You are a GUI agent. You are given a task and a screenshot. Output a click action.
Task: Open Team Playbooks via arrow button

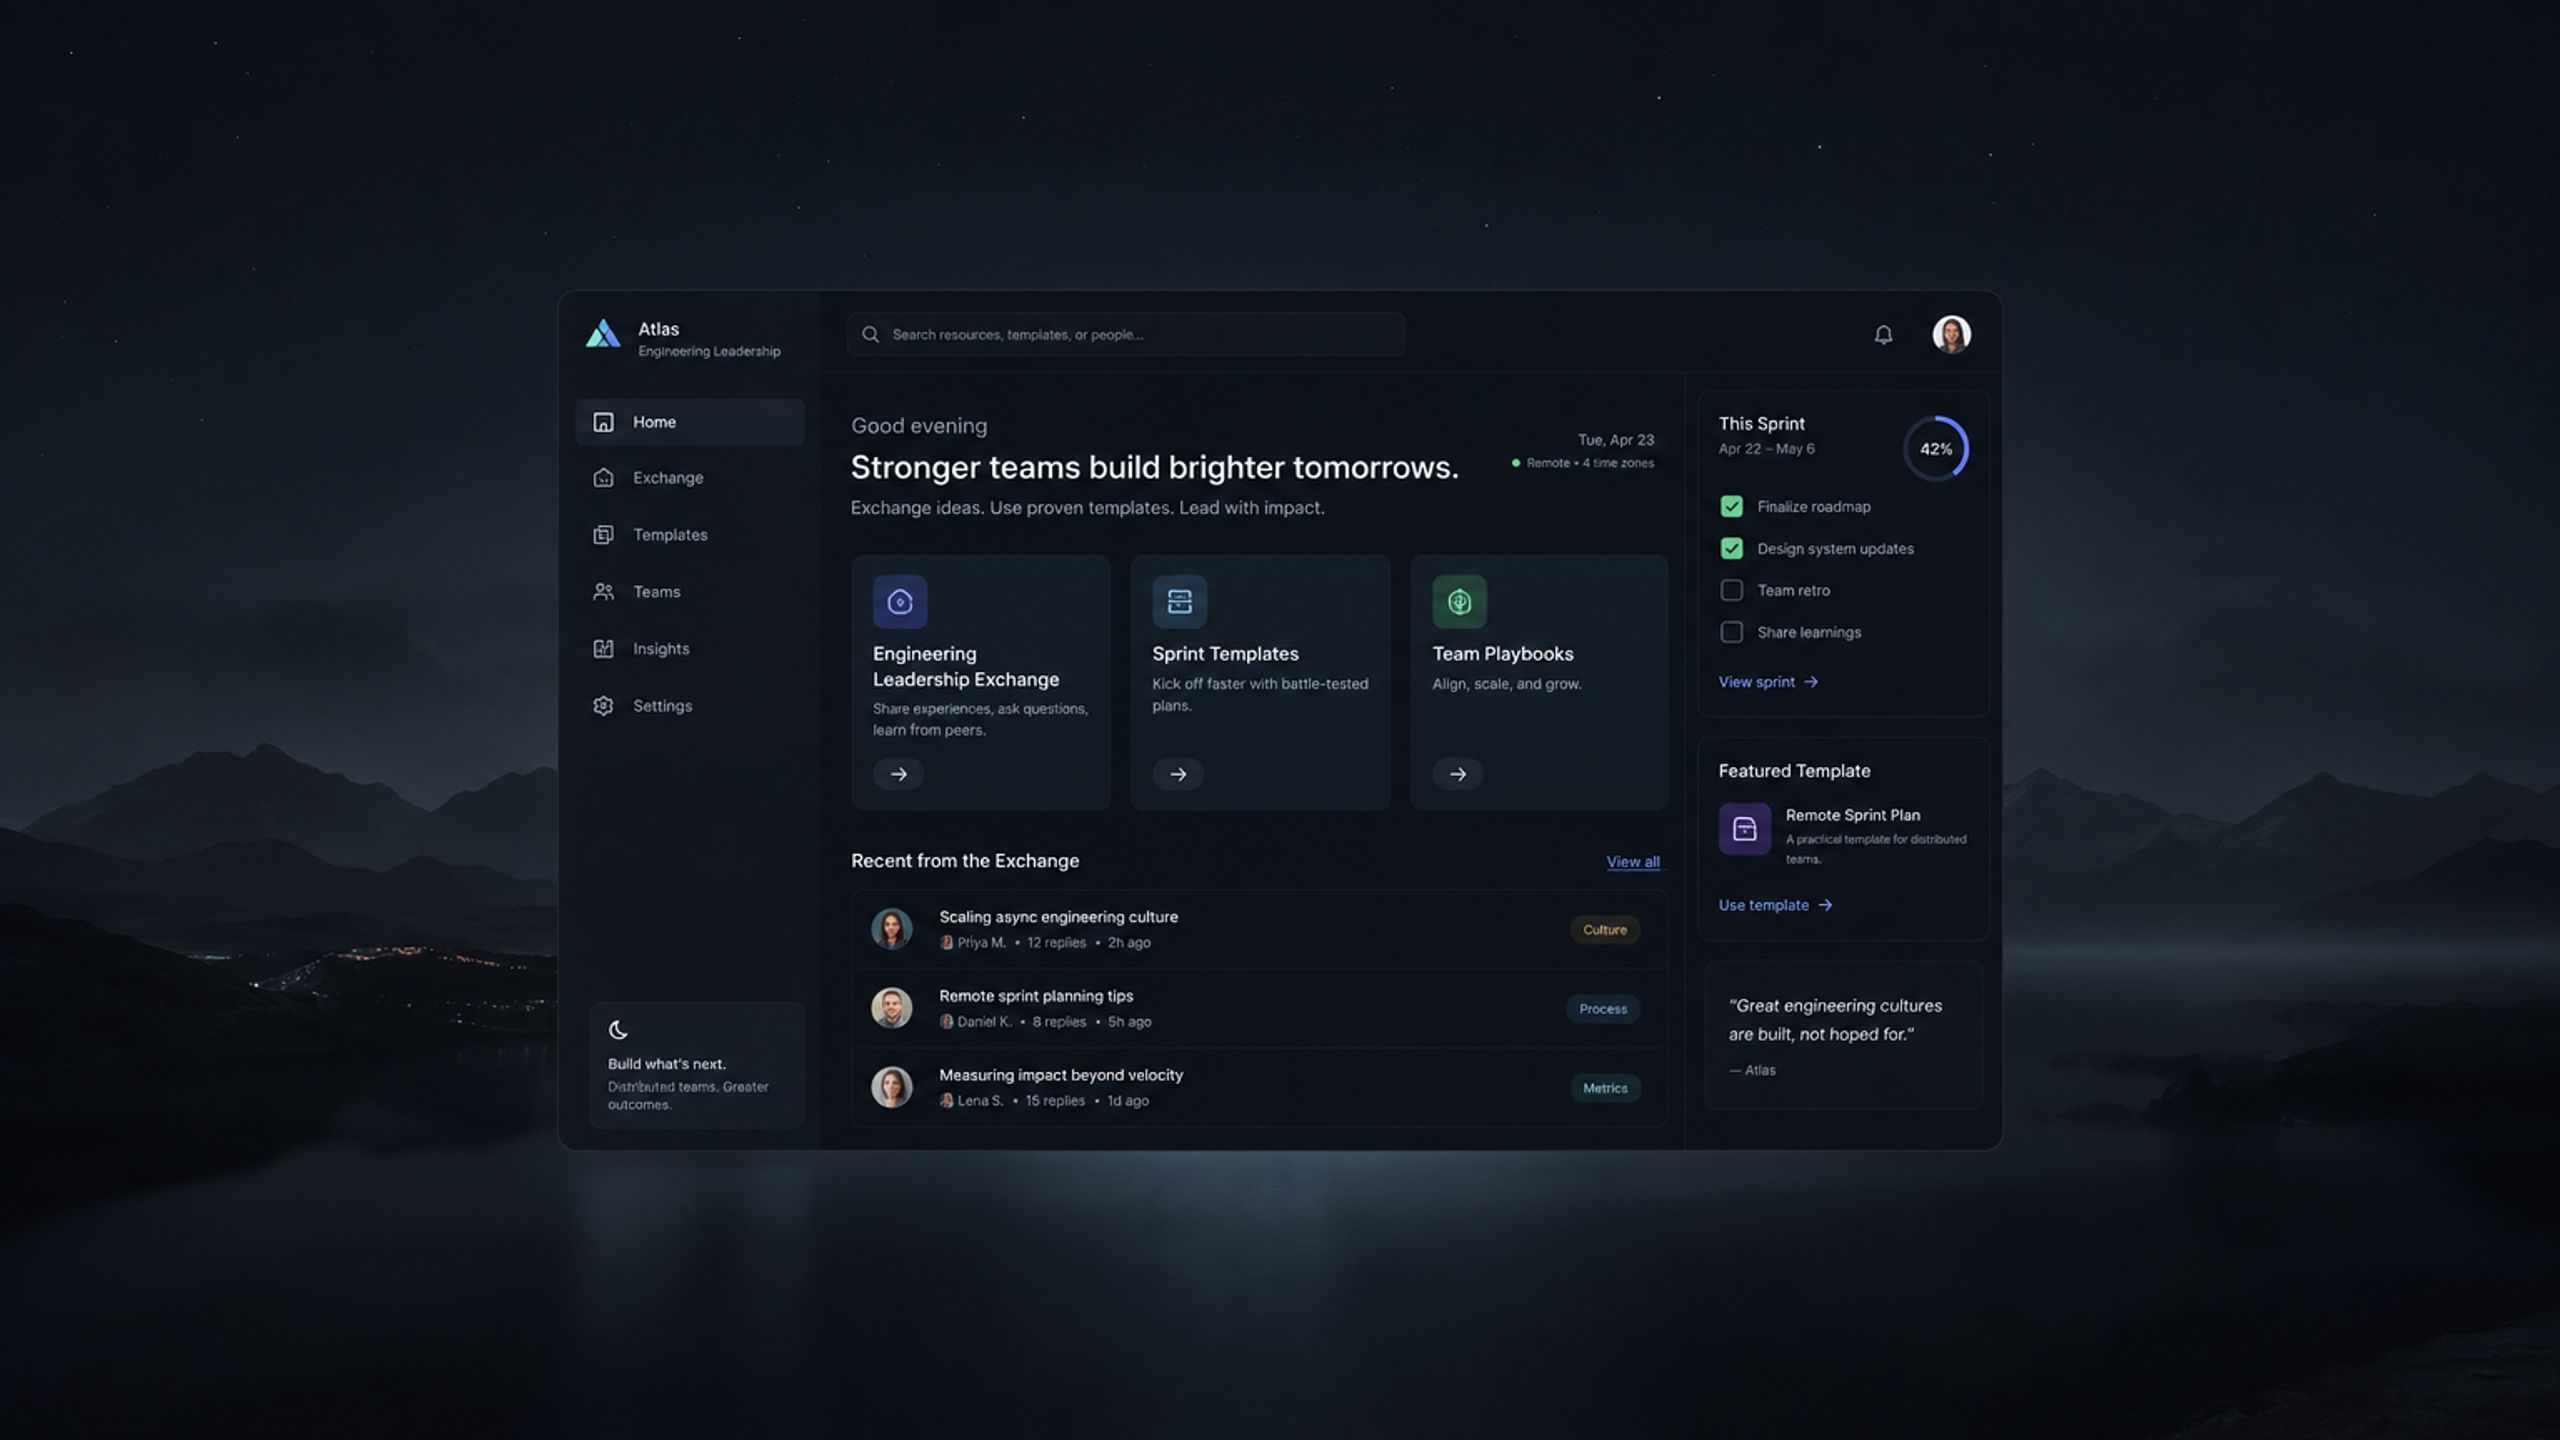coord(1458,774)
